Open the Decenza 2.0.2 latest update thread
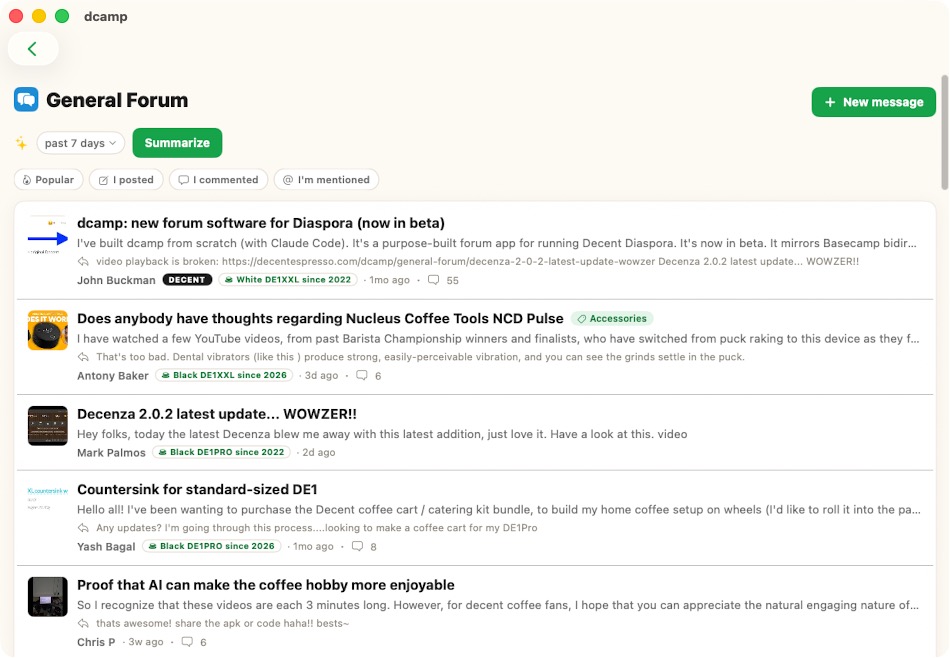This screenshot has height=658, width=950. [x=217, y=414]
